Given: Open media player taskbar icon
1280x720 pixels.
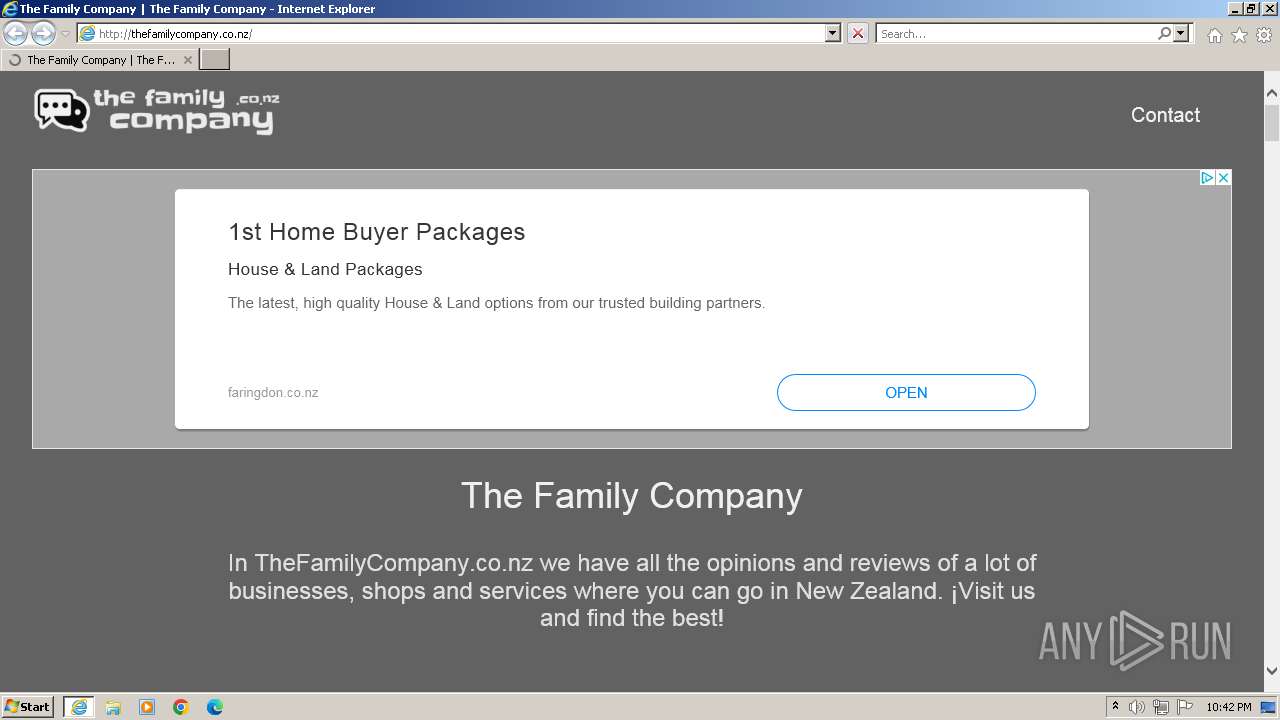Looking at the screenshot, I should [x=147, y=707].
